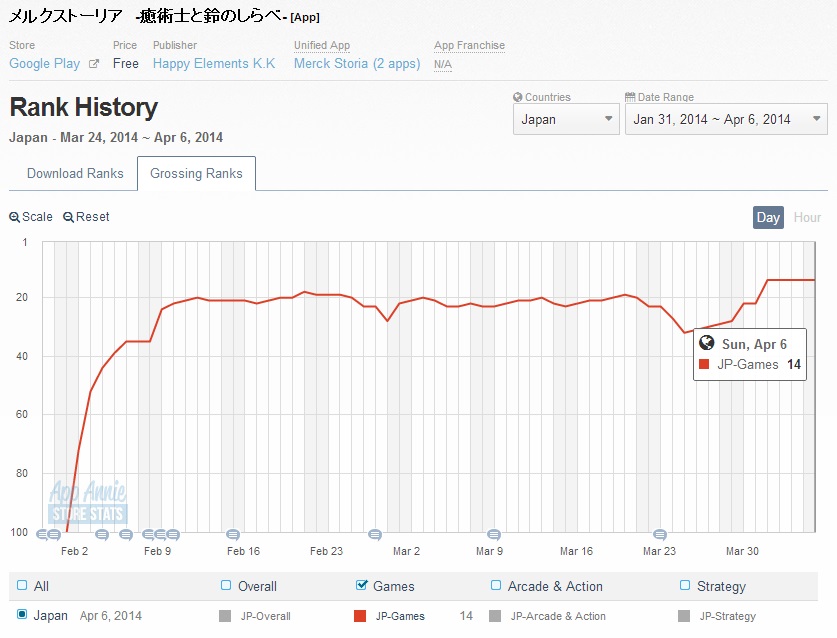This screenshot has width=837, height=638.
Task: Enable the Overall rank checkbox
Action: pyautogui.click(x=226, y=586)
